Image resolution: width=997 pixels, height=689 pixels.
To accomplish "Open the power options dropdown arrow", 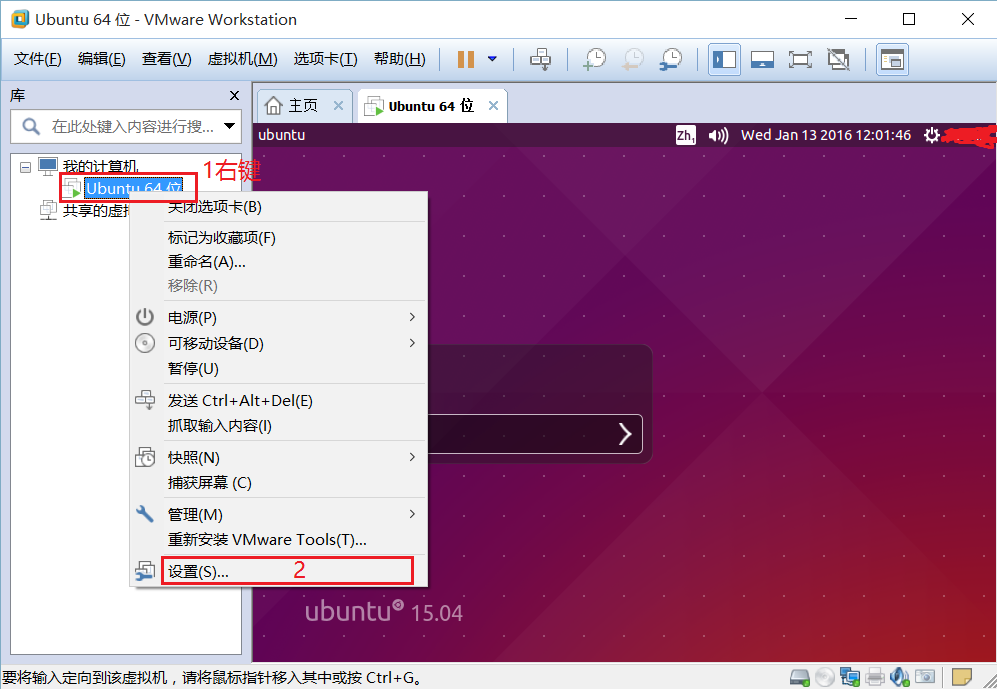I will click(492, 59).
